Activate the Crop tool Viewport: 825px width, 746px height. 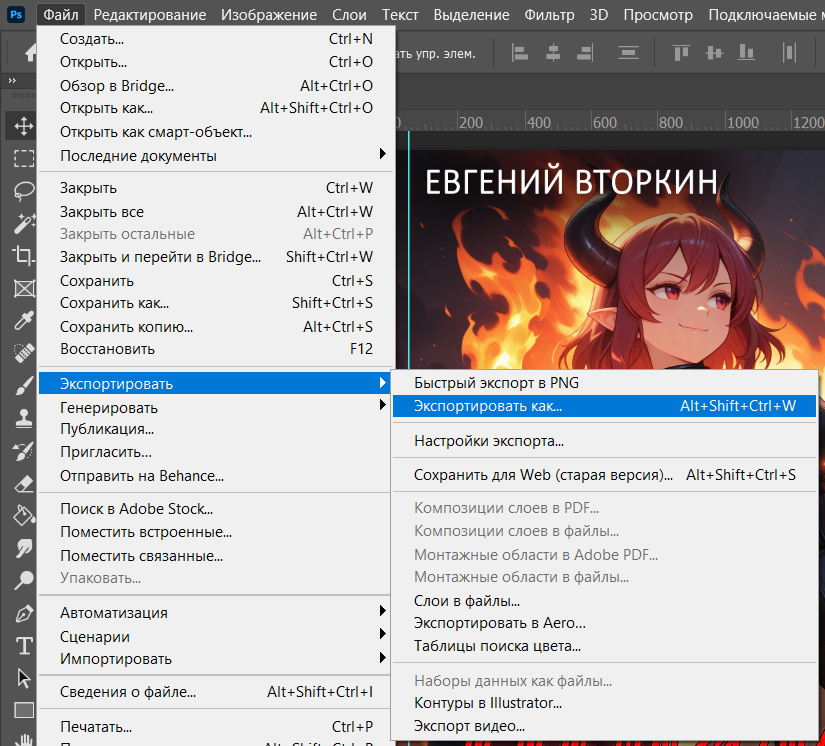pos(23,255)
